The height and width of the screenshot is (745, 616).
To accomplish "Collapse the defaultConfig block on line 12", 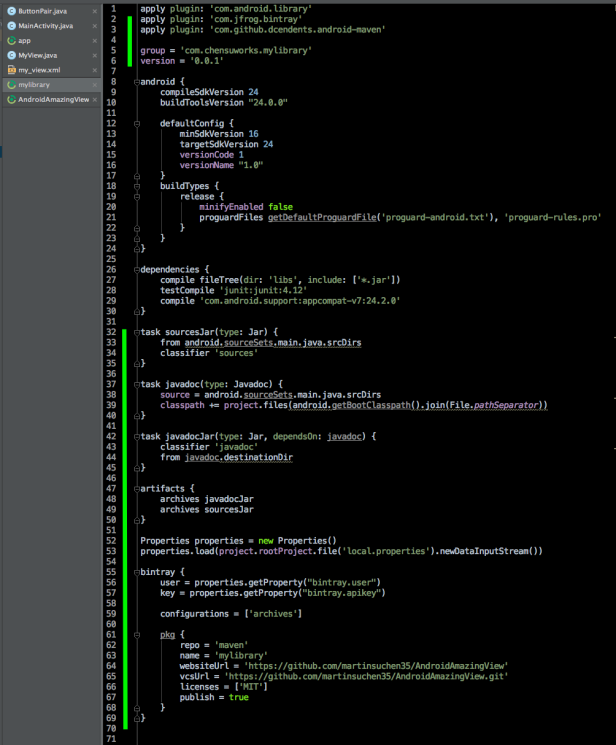I will coord(137,124).
